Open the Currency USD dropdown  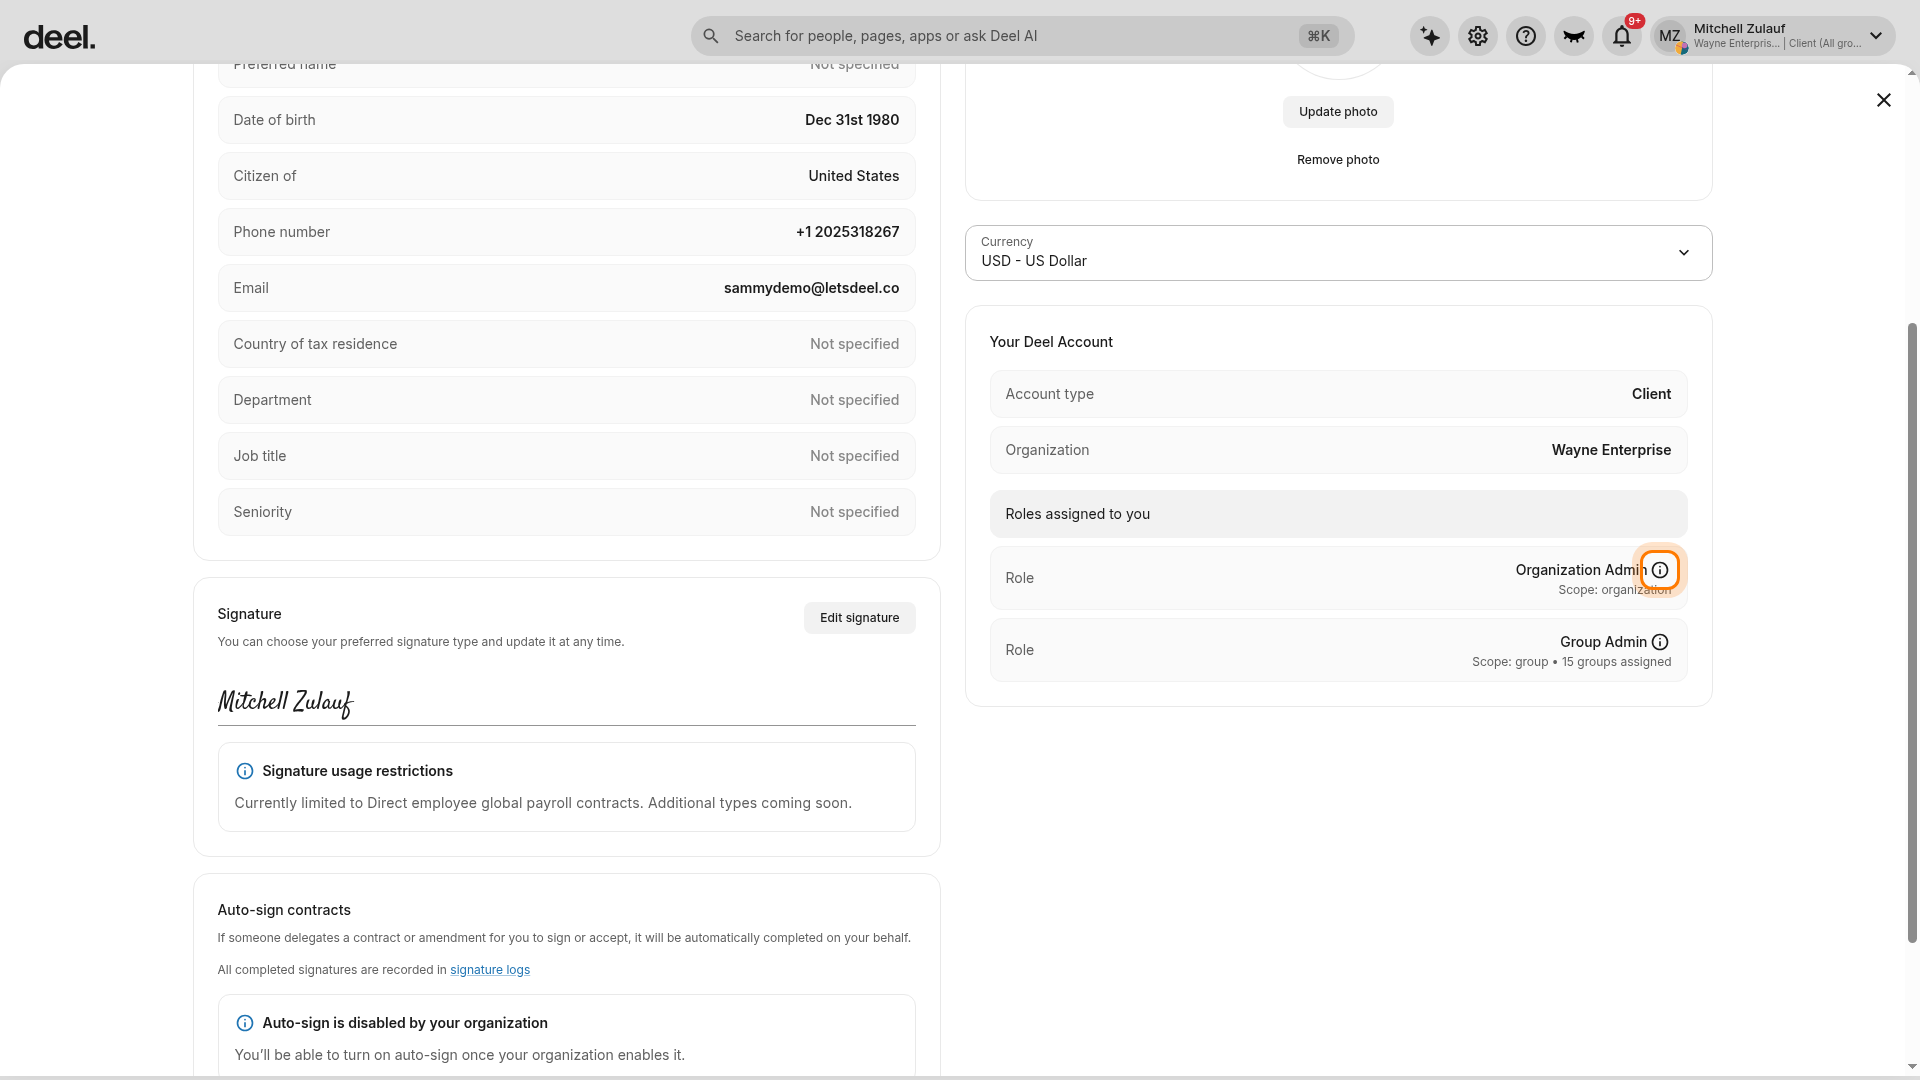(x=1338, y=253)
